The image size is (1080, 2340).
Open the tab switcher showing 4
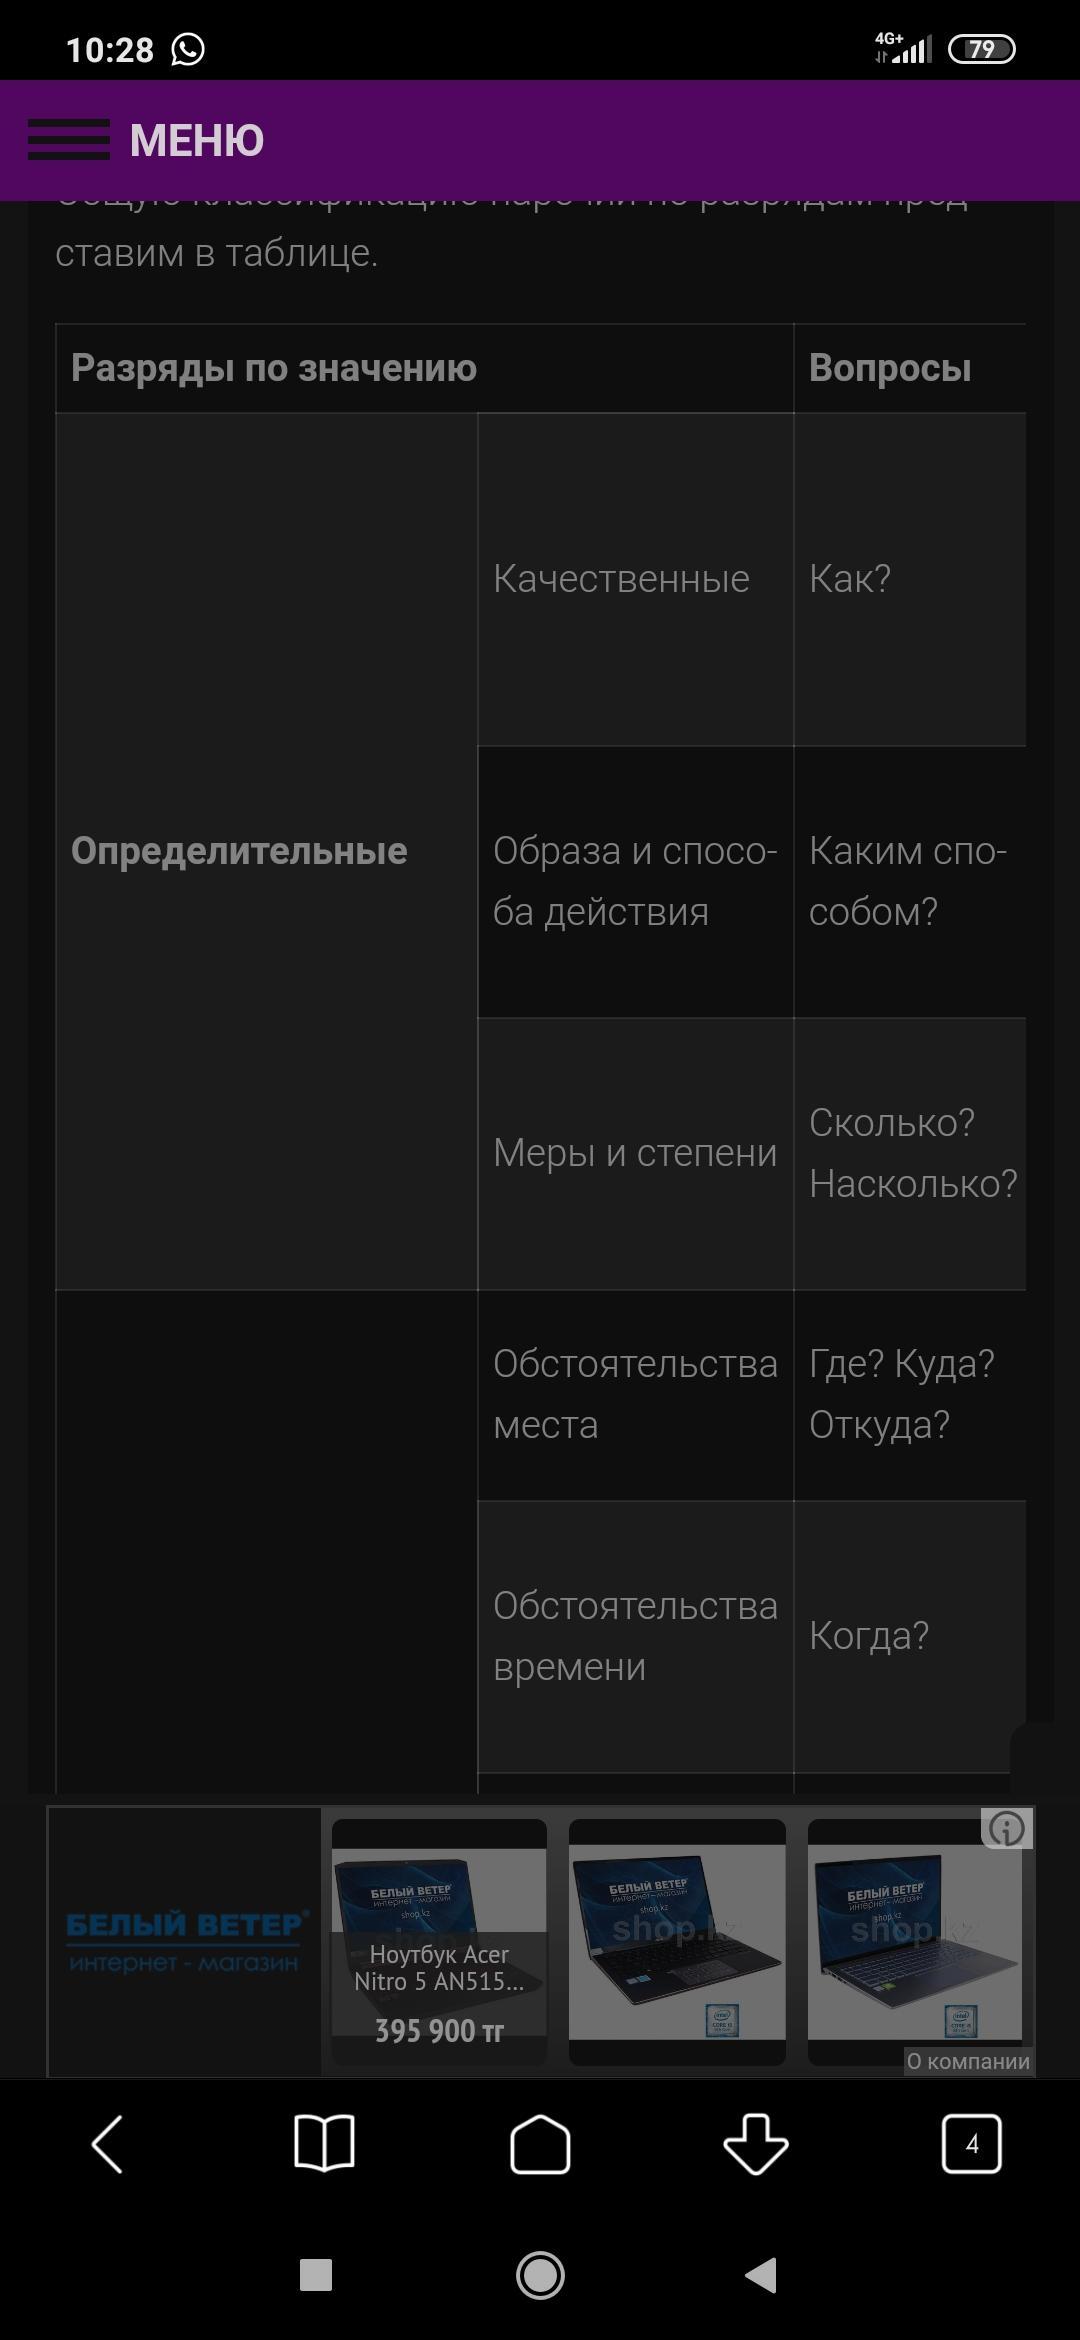pos(971,2143)
